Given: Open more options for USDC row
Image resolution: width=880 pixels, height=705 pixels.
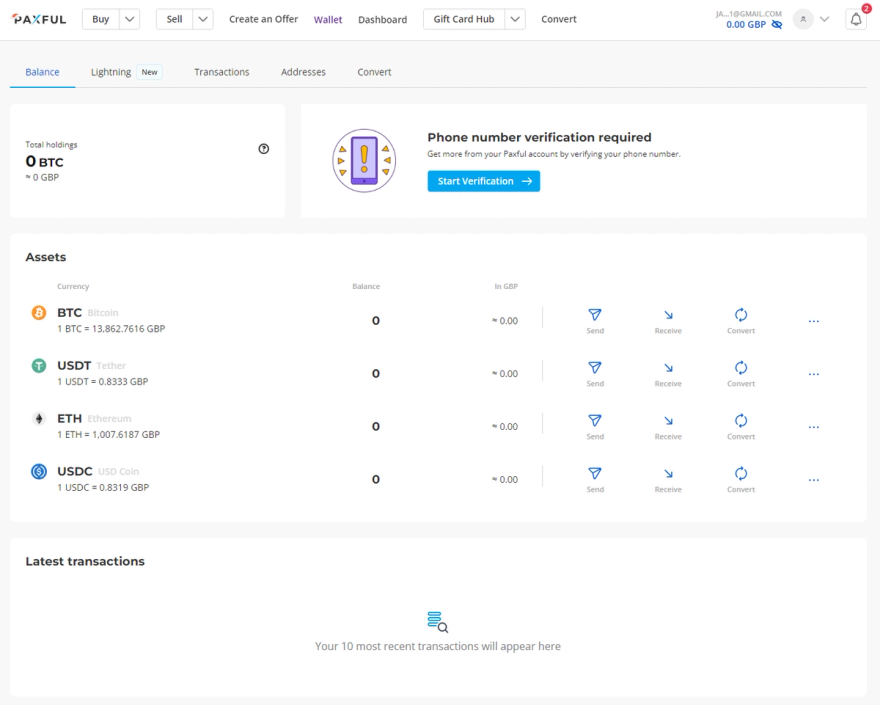Looking at the screenshot, I should [814, 480].
